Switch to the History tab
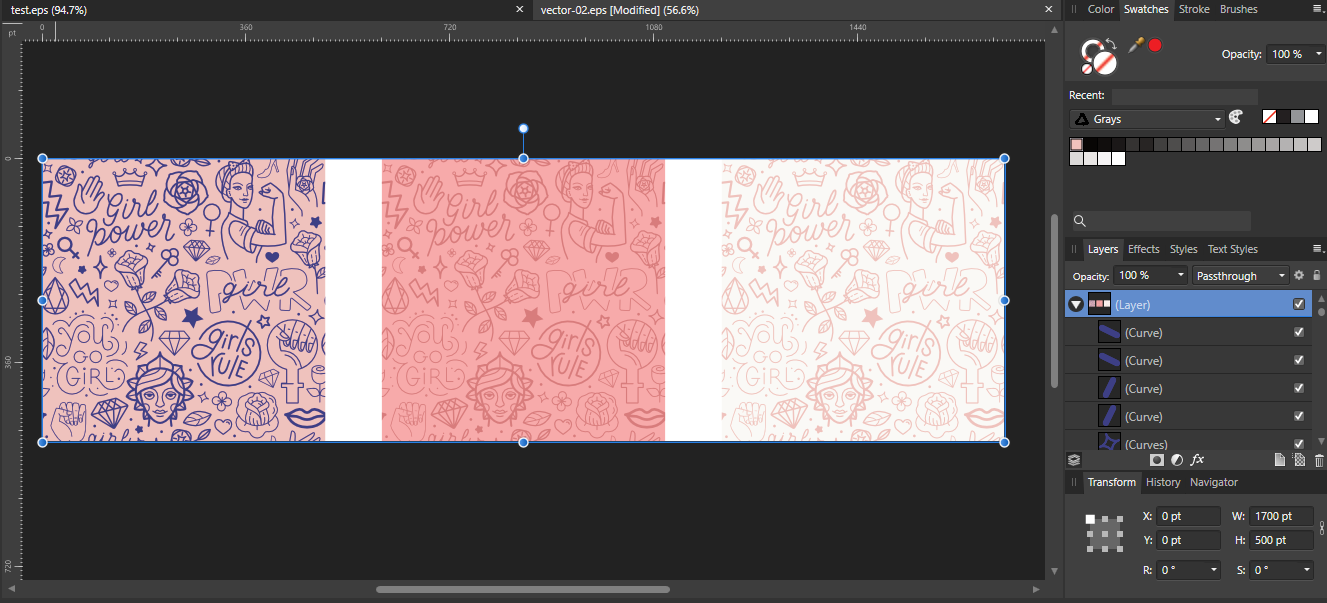The image size is (1327, 603). [x=1163, y=482]
